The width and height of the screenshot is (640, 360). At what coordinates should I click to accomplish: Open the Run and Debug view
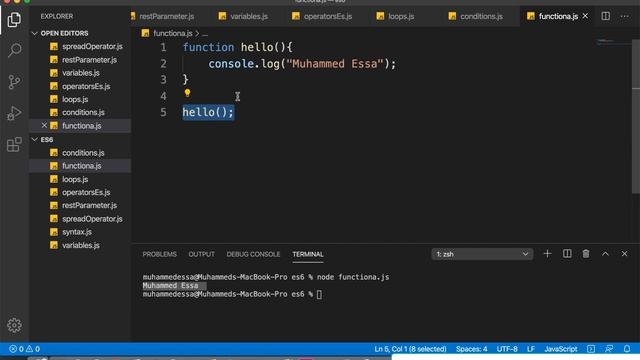(14, 113)
